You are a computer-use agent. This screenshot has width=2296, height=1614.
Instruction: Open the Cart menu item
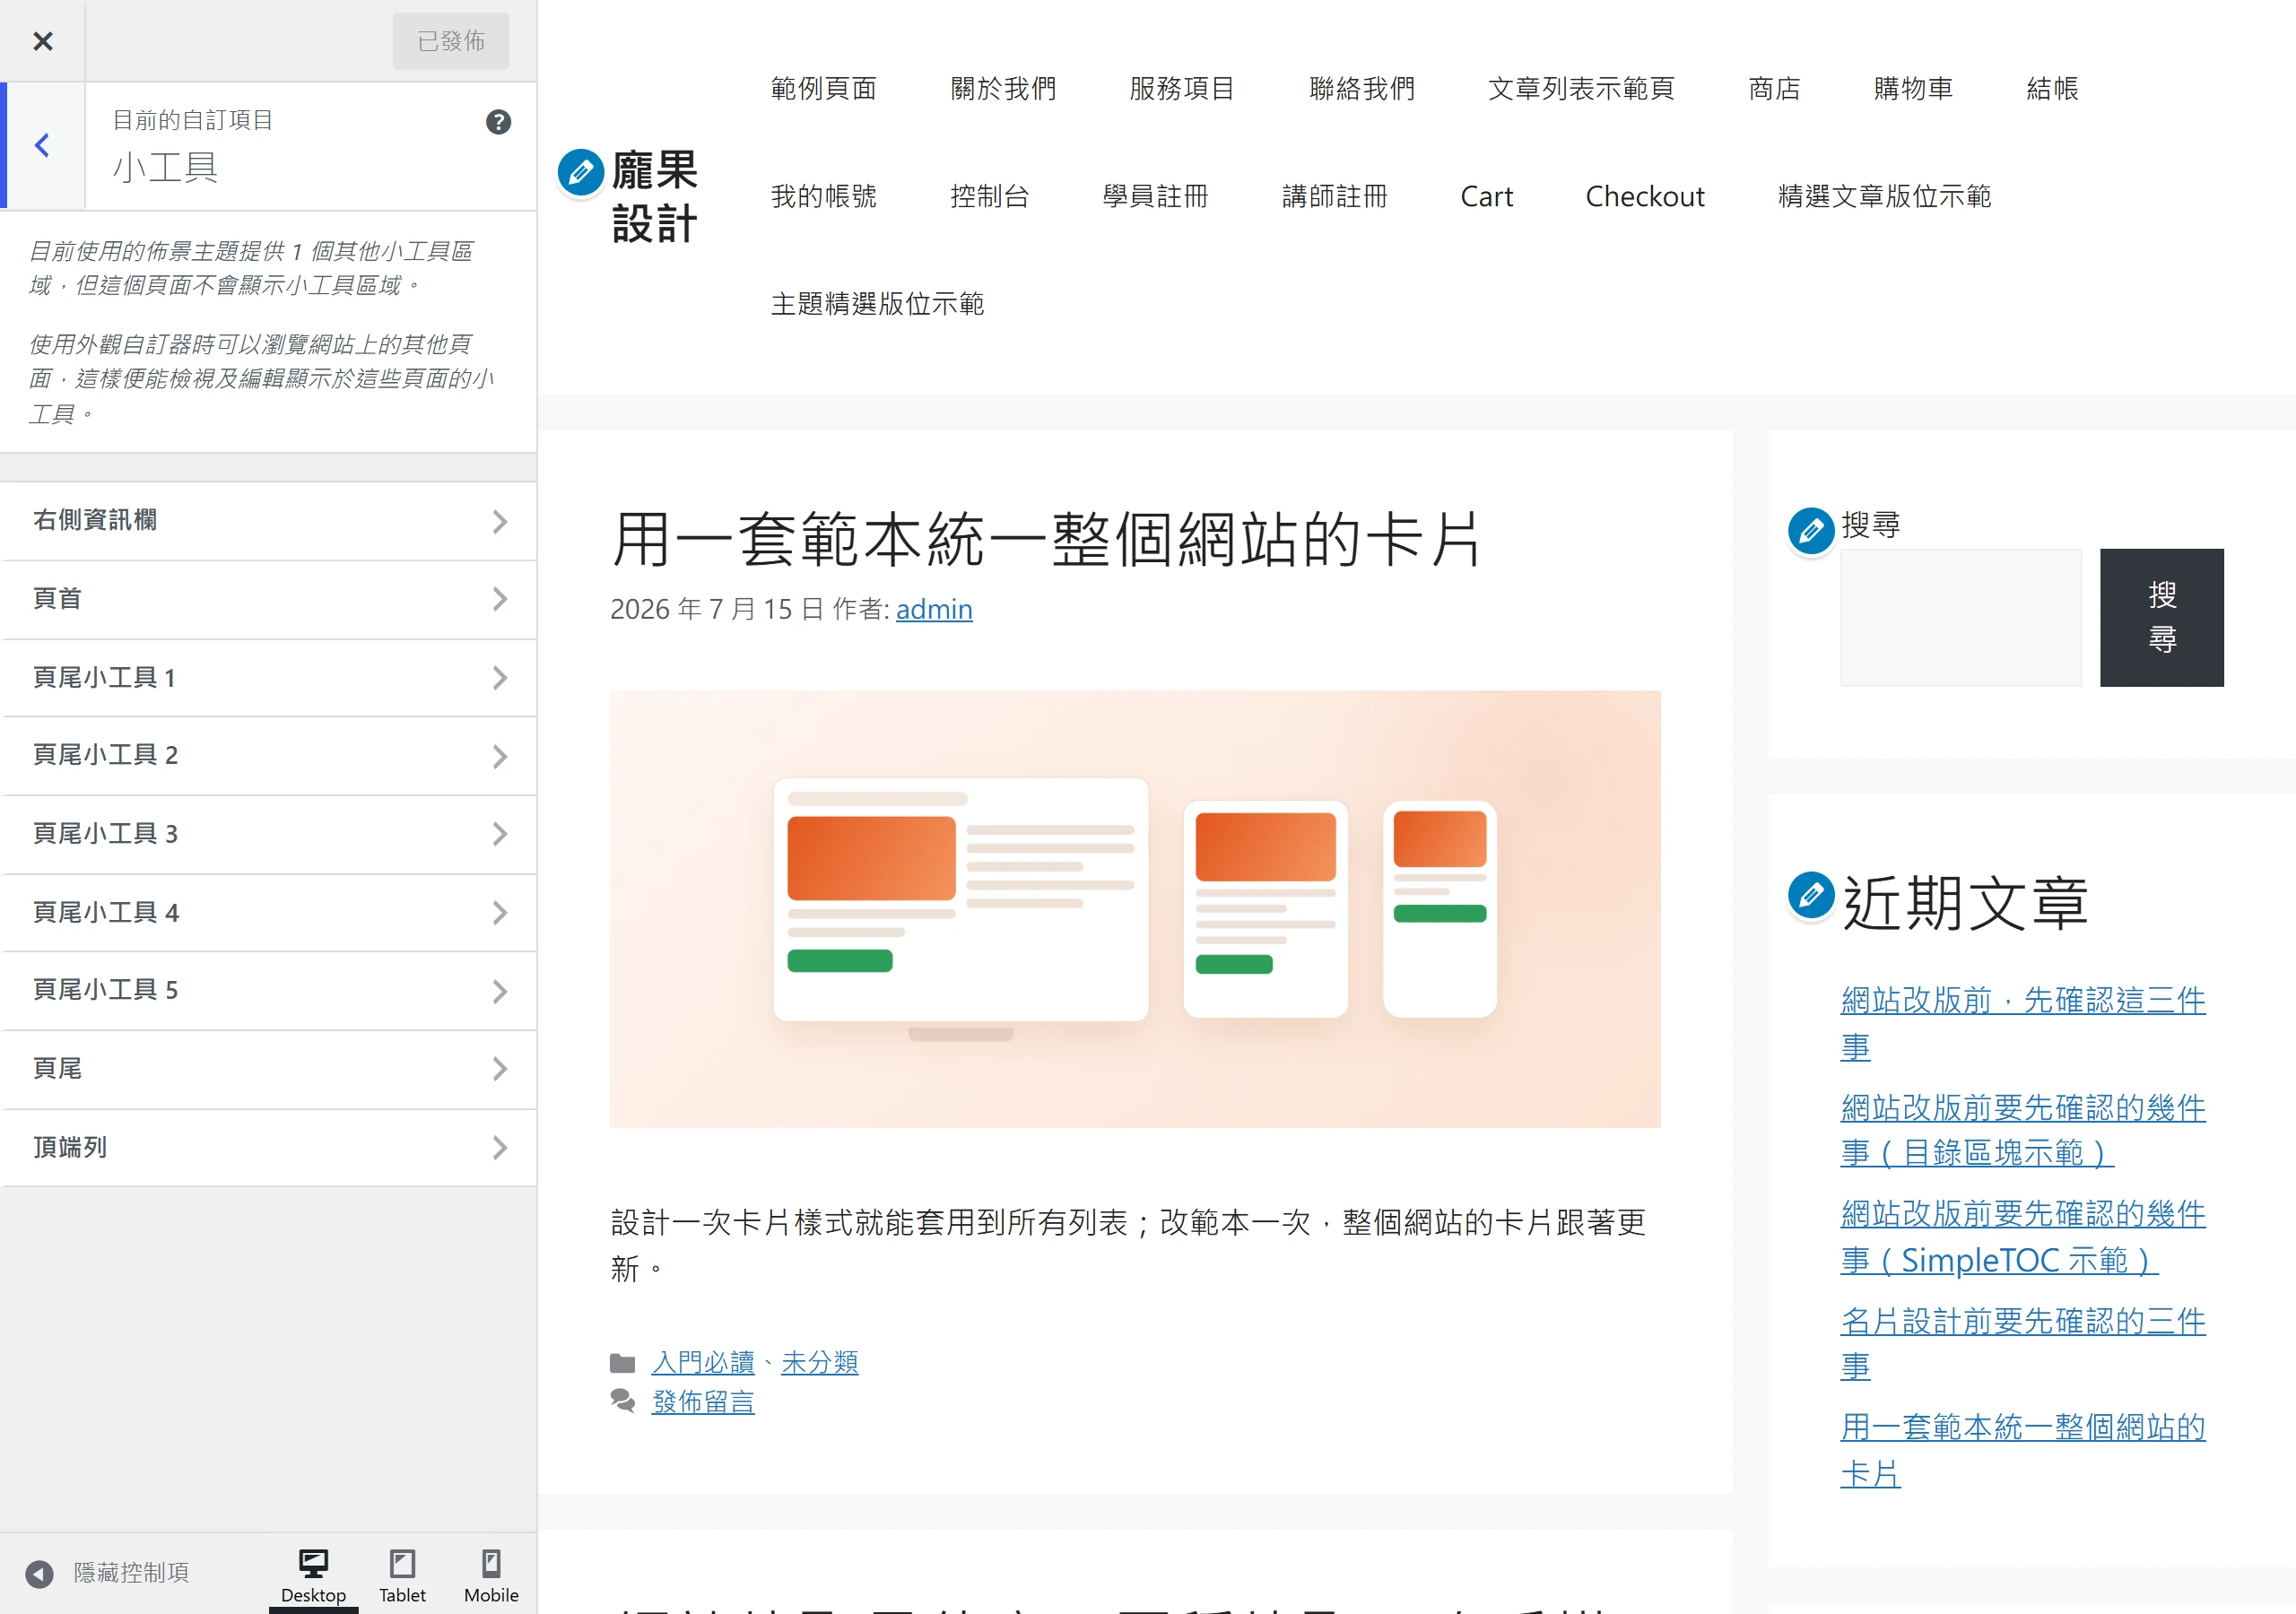click(1486, 196)
